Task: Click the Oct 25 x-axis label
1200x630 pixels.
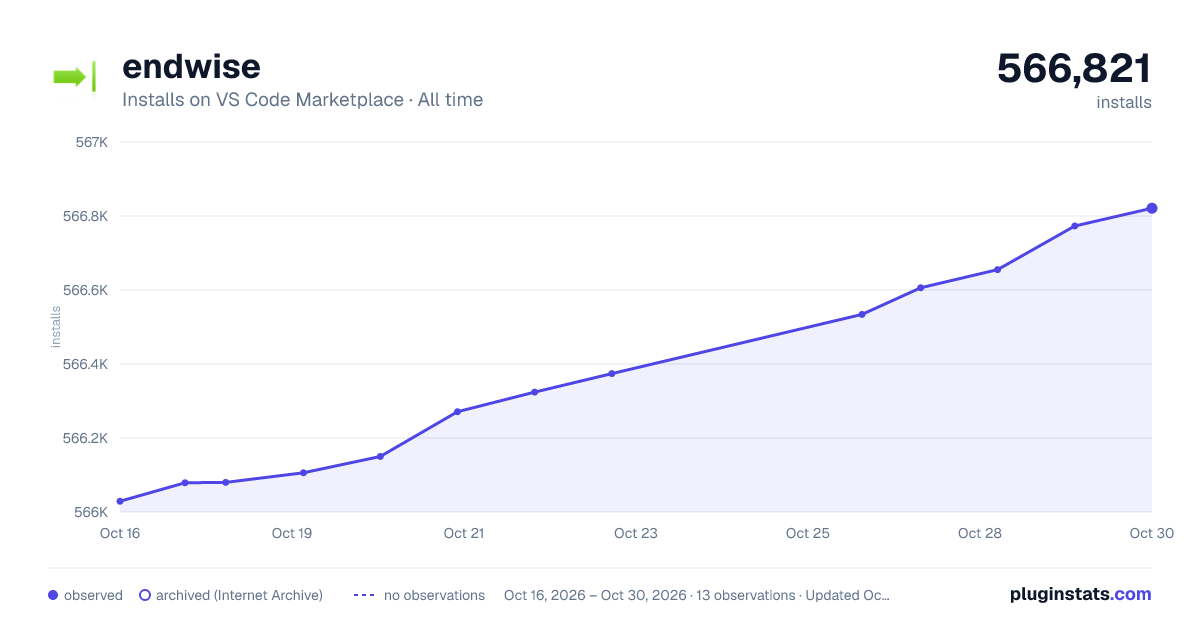Action: (x=808, y=533)
